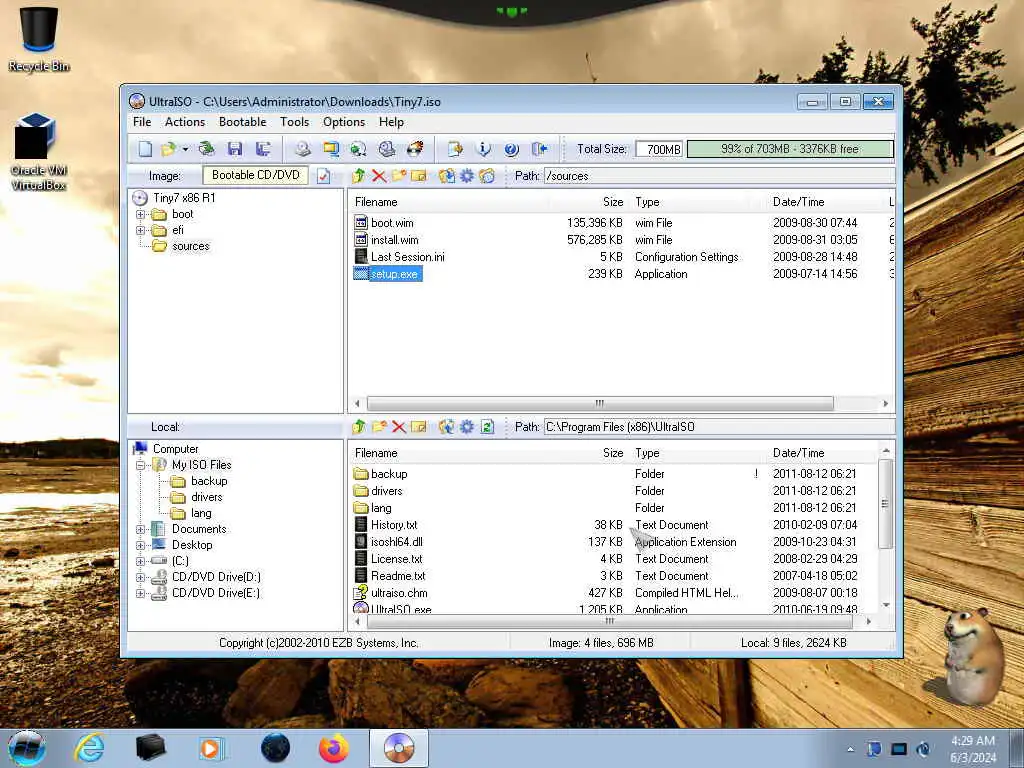Click the Up folder icon in local toolbar
1024x768 pixels.
(358, 427)
